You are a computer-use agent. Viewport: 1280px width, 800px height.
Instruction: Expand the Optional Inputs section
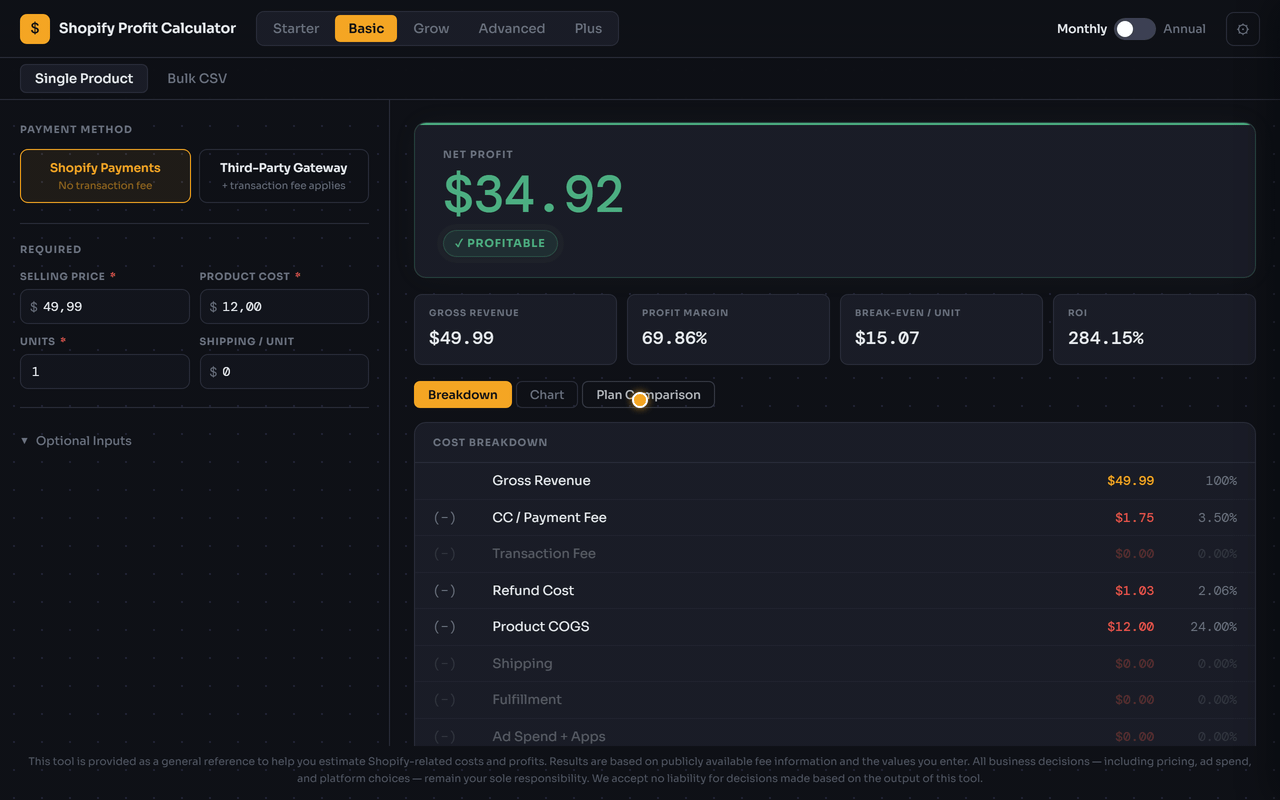76,441
